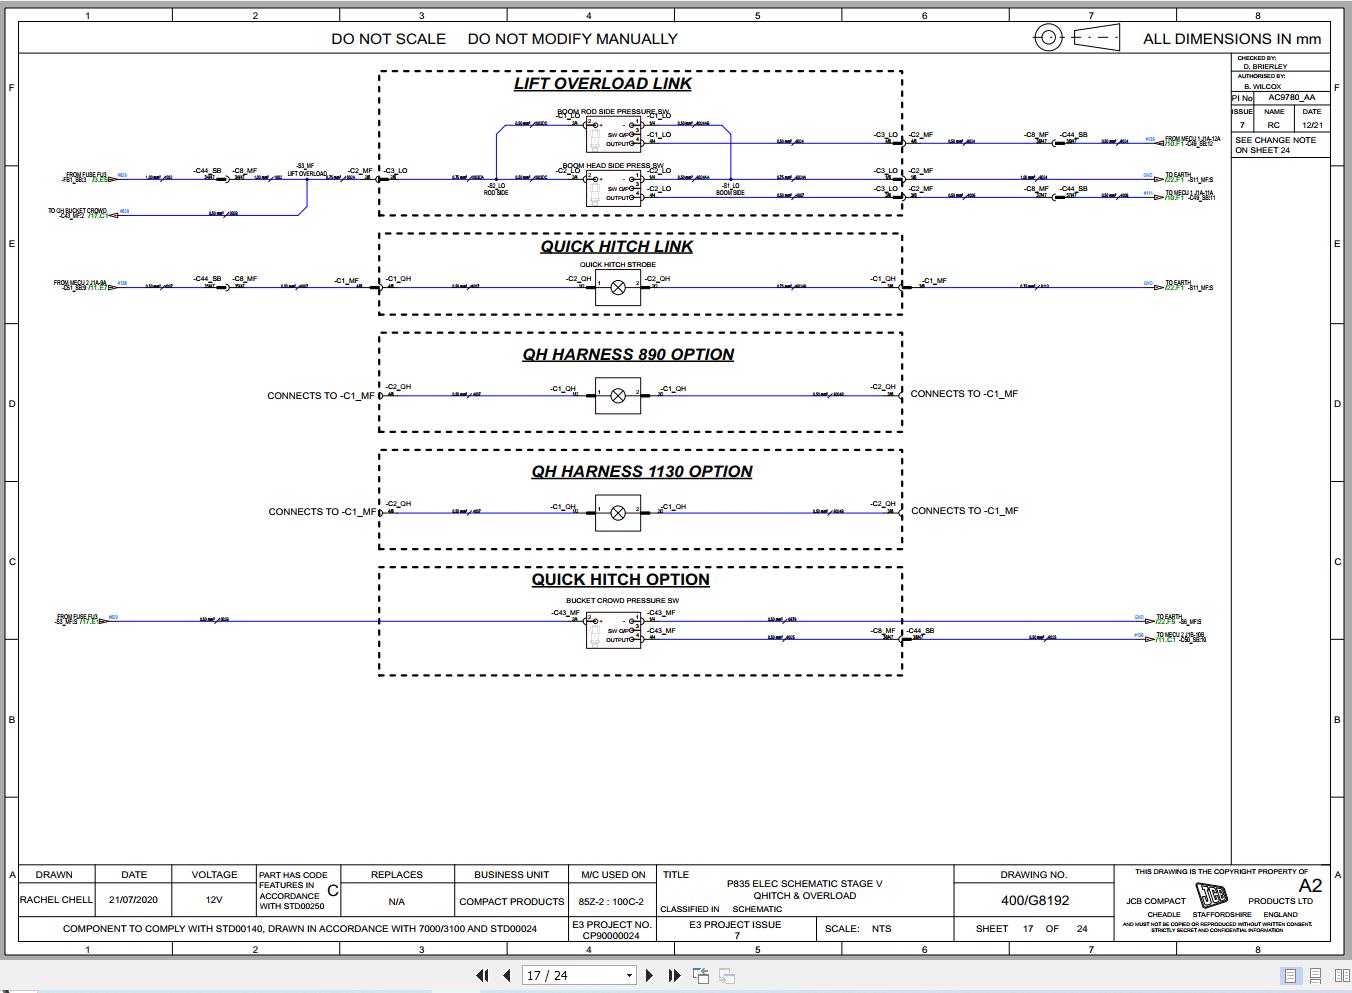Click the BOOM HEAD SIDE PRESS SW symbol

pos(612,188)
